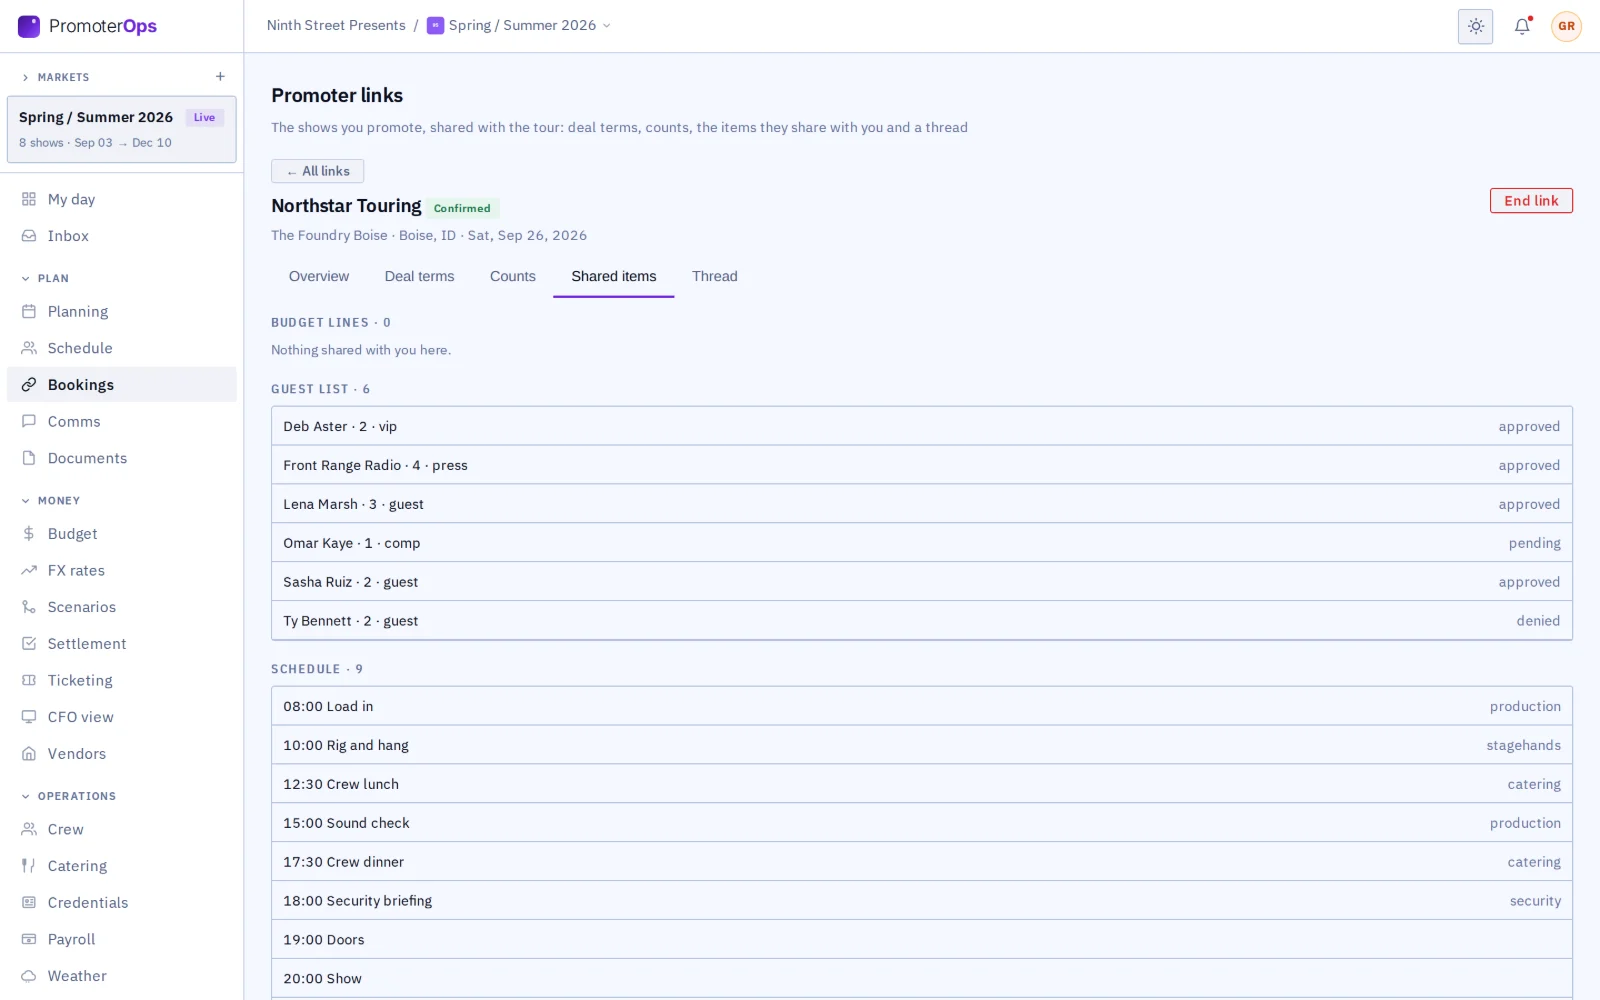Expand the Markets section
Viewport: 1600px width, 1000px height.
coord(56,77)
